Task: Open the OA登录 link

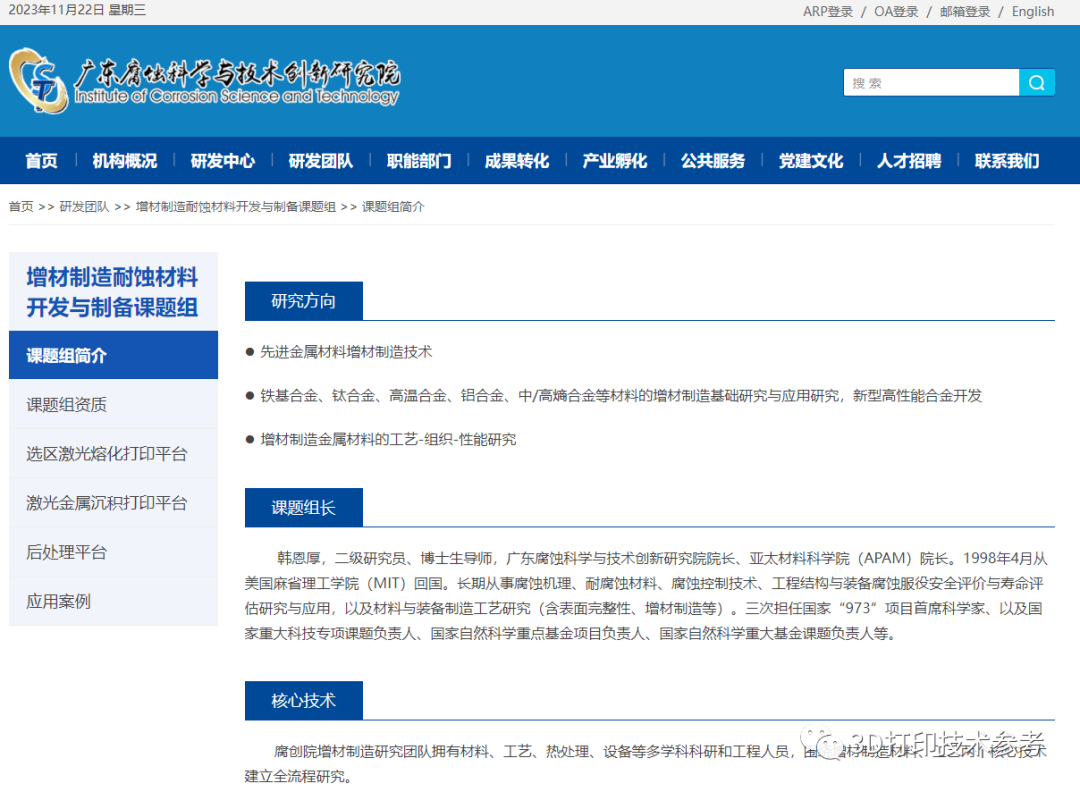Action: [896, 12]
